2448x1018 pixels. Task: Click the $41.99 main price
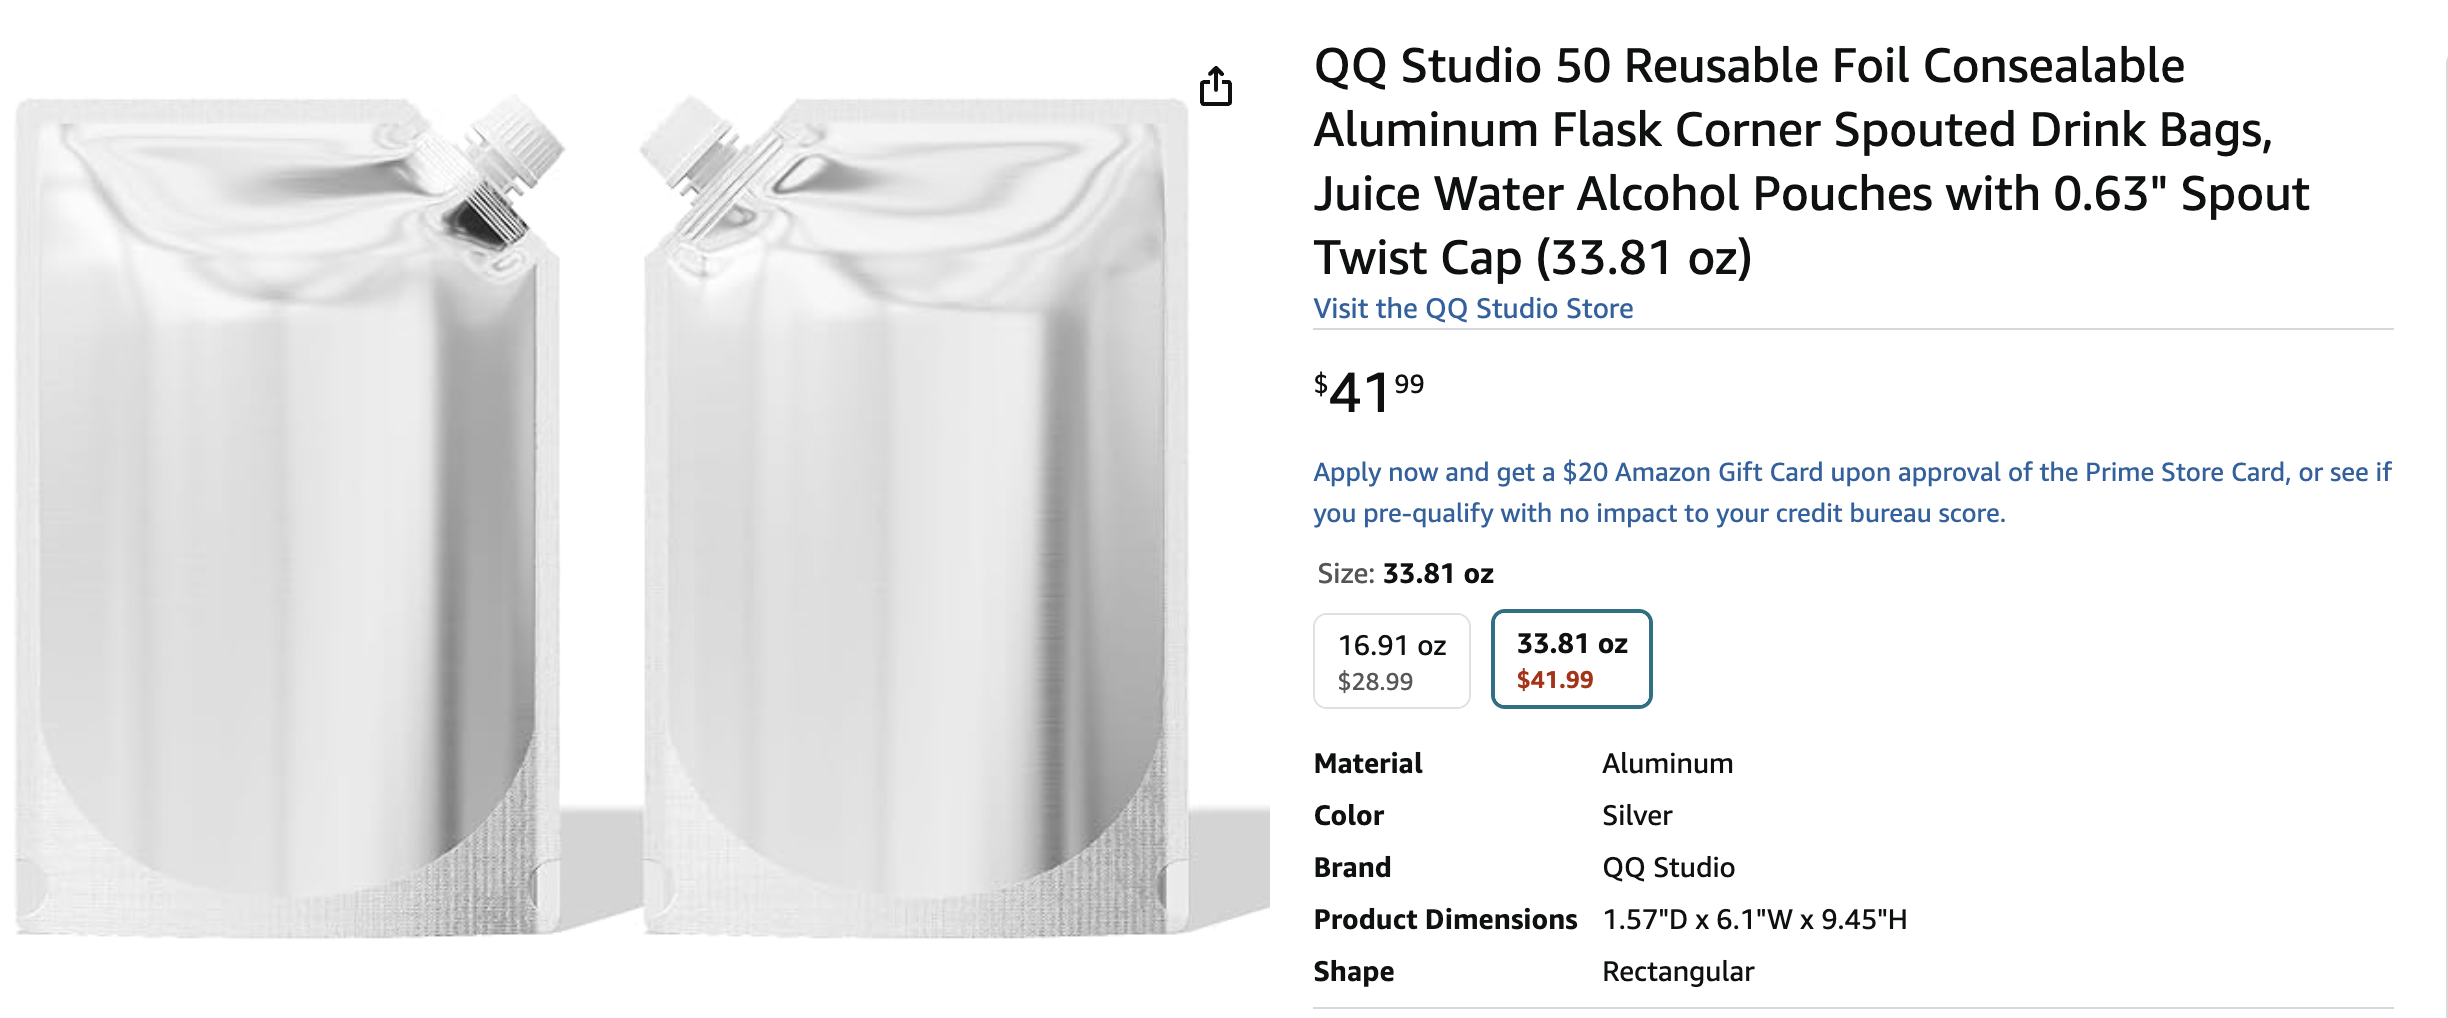click(x=1368, y=391)
